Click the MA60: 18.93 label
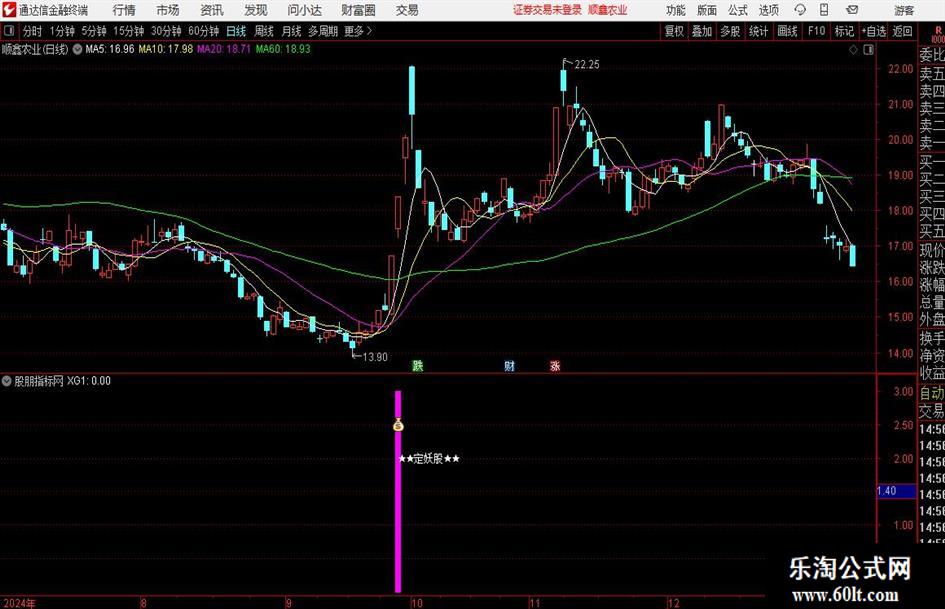The width and height of the screenshot is (945, 609). tap(283, 49)
